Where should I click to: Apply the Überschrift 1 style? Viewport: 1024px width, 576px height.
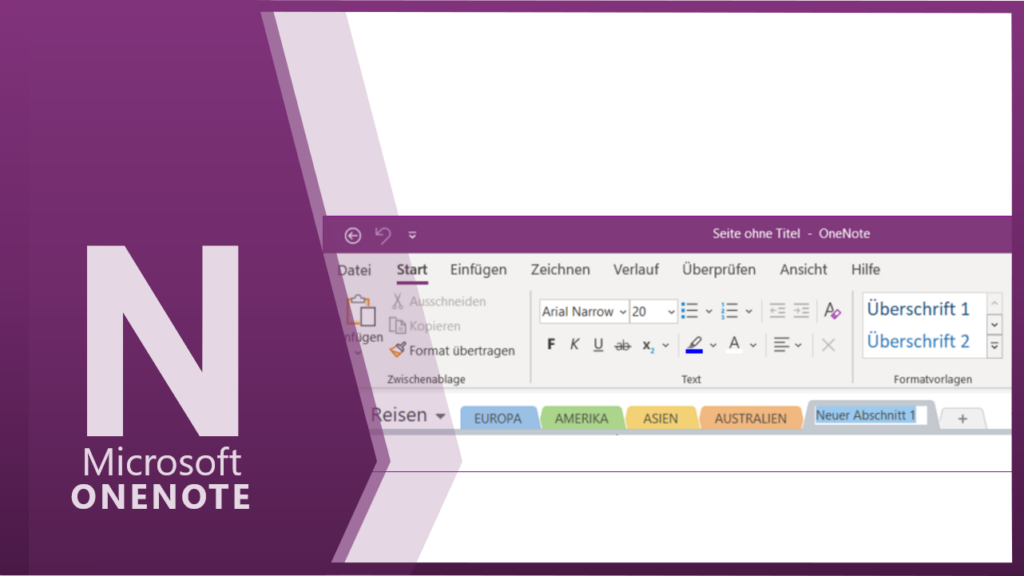tap(918, 309)
